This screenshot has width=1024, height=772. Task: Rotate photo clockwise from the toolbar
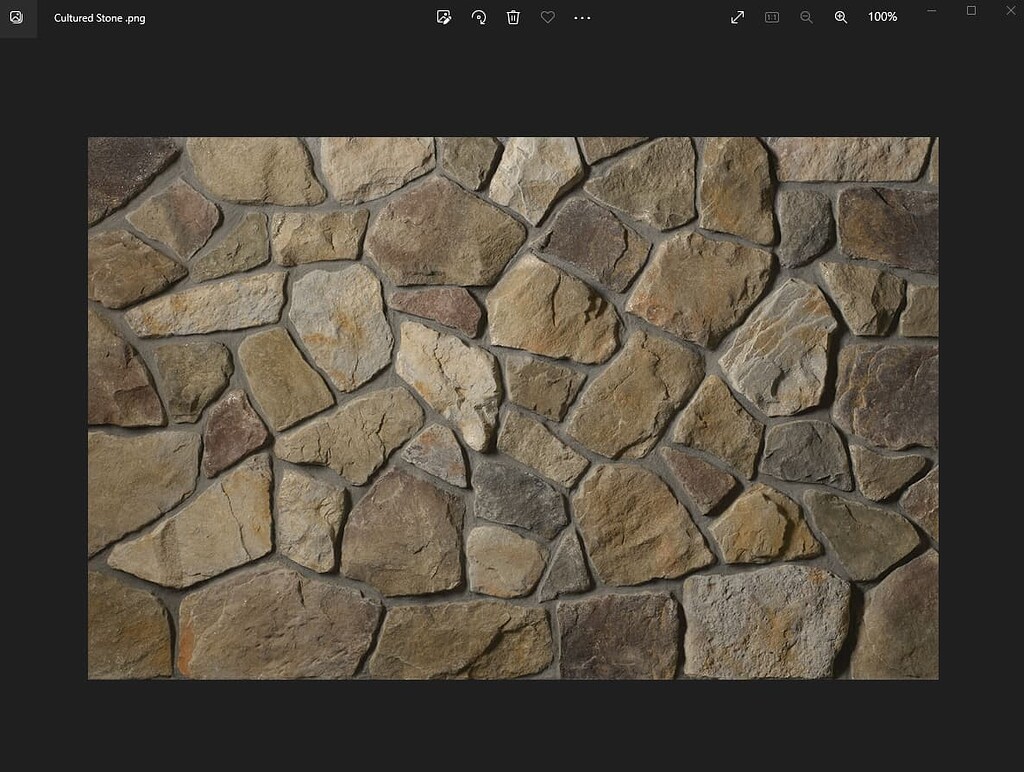478,17
